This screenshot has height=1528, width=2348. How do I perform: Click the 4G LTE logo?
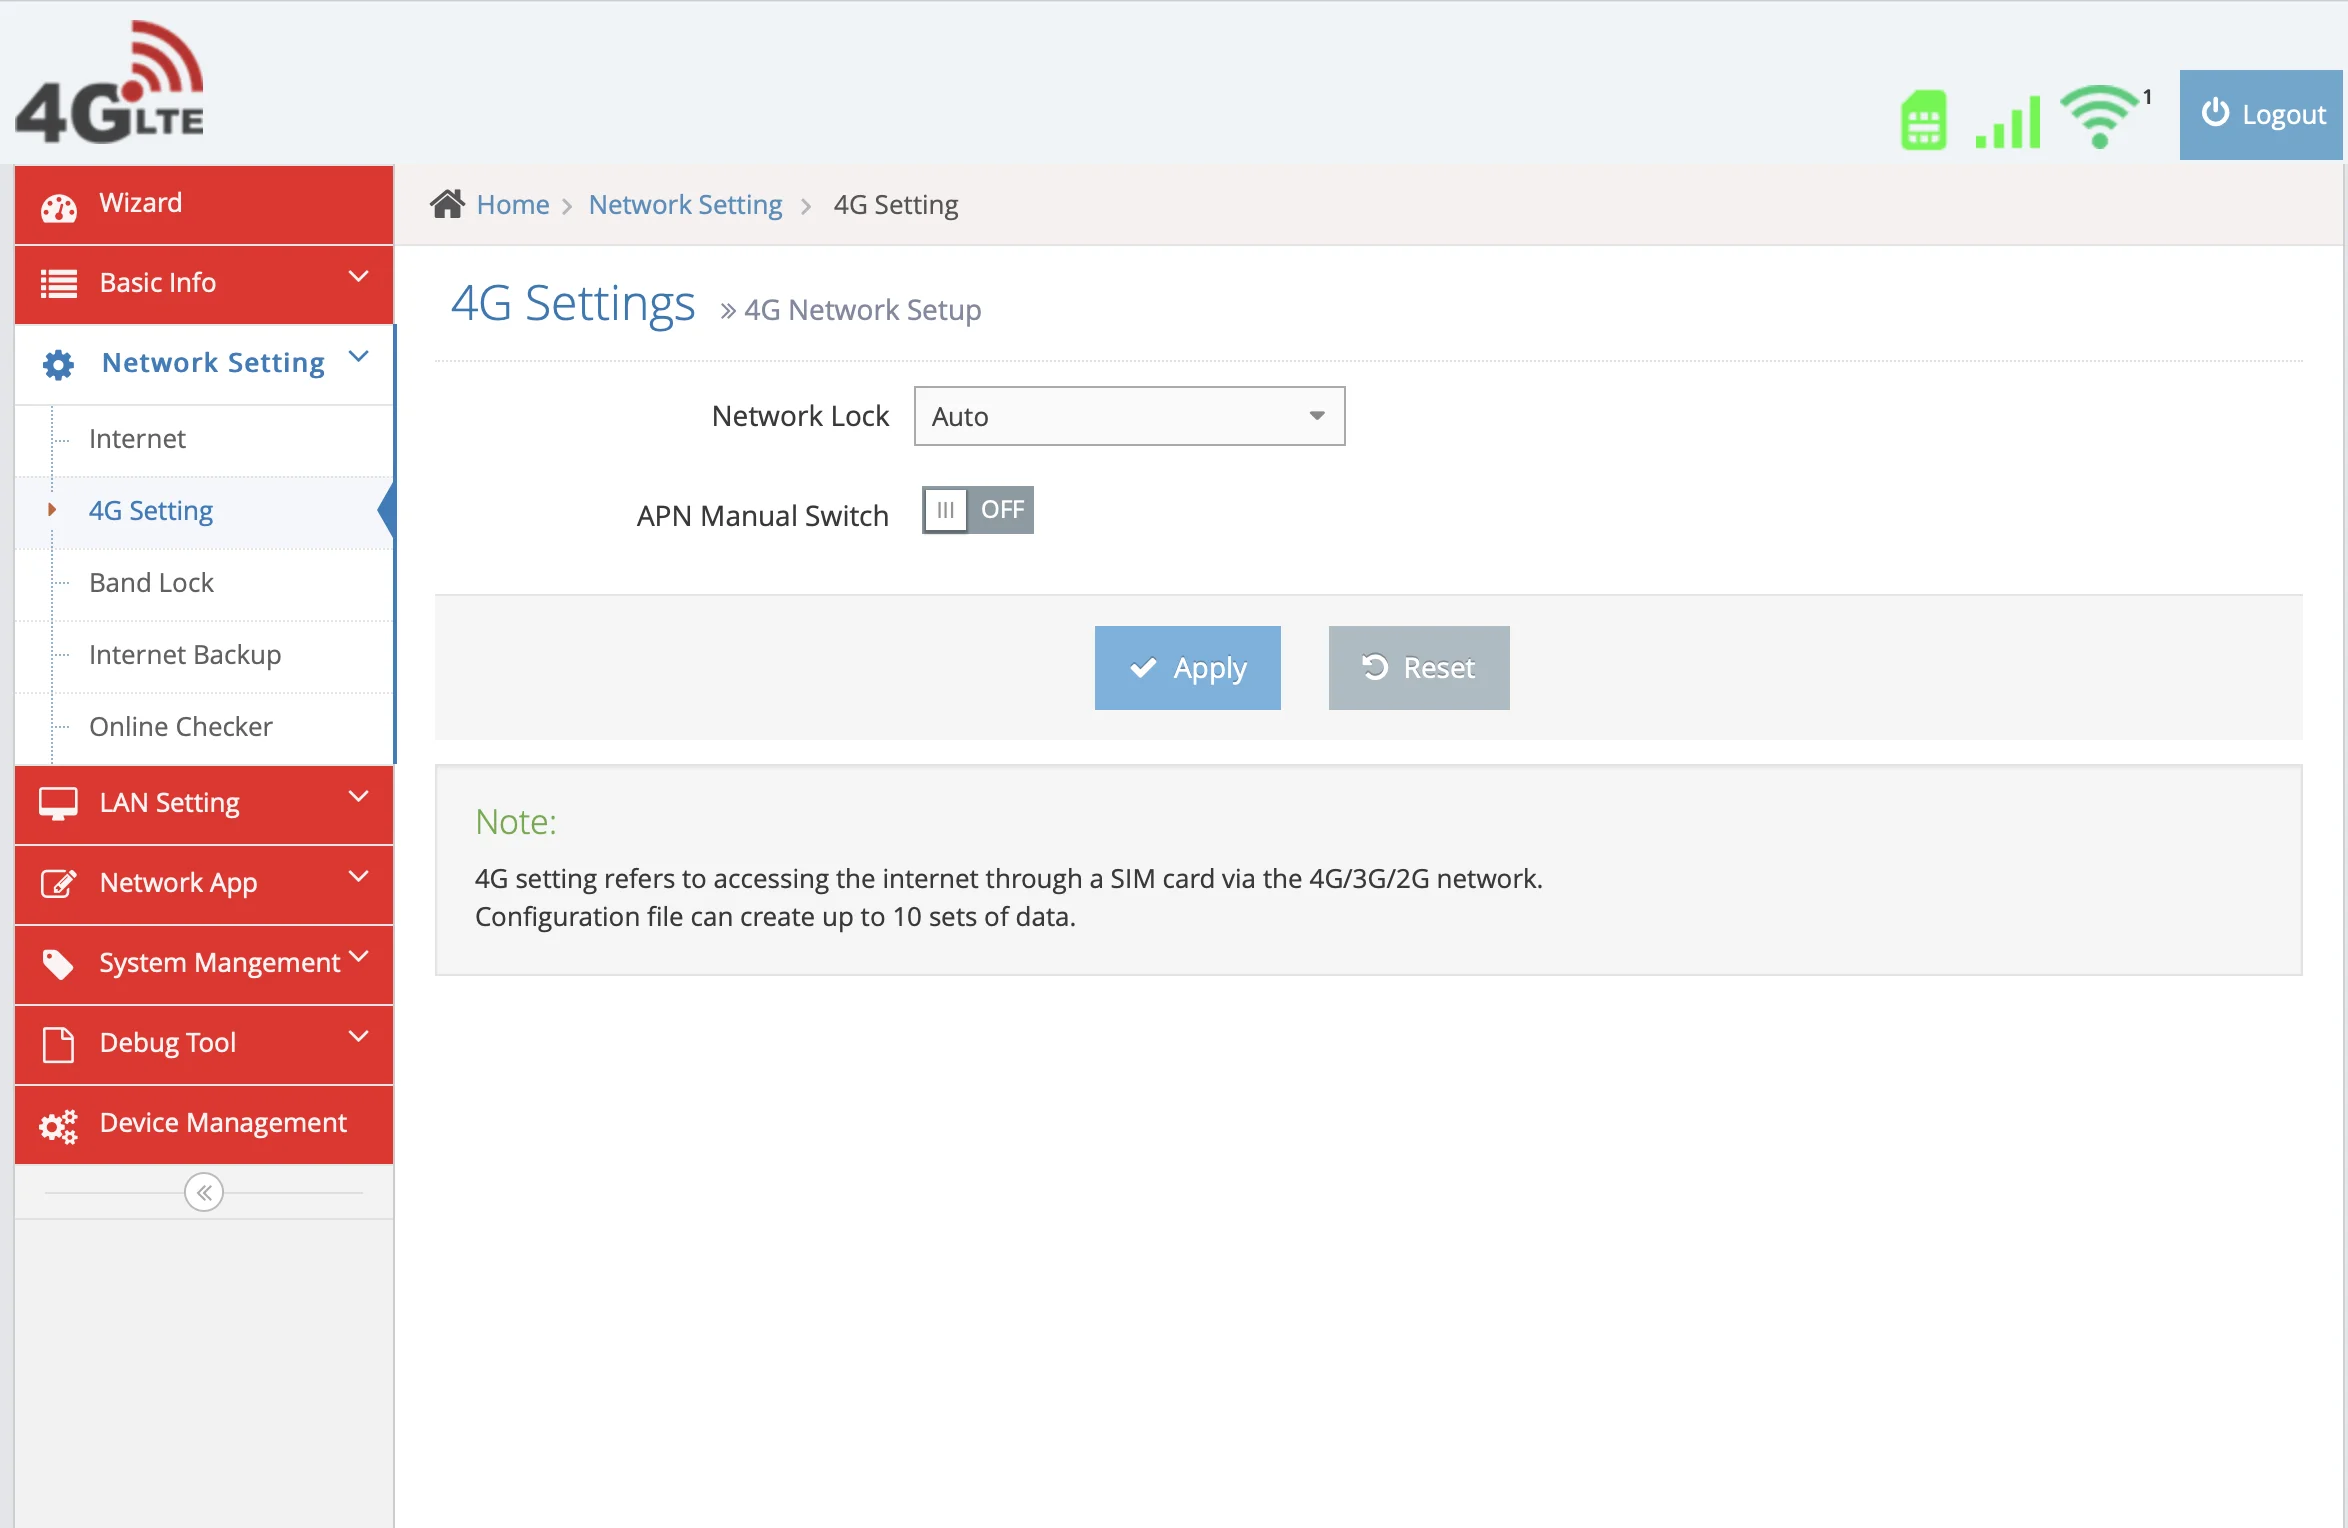110,83
